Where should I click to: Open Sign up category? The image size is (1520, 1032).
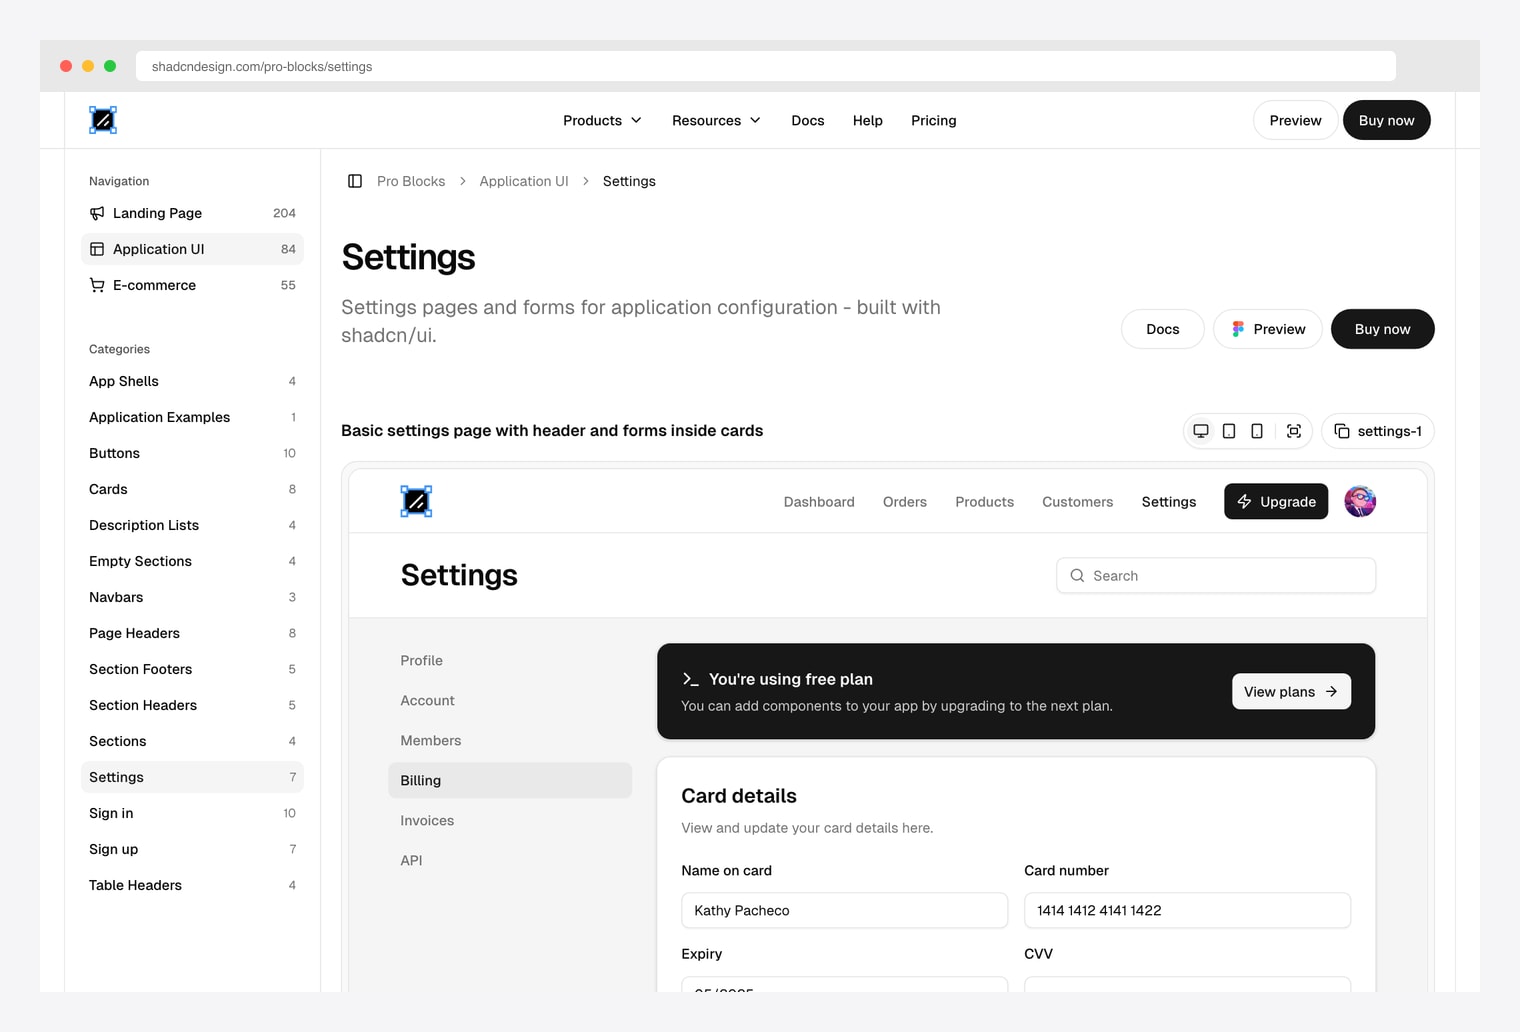point(192,849)
